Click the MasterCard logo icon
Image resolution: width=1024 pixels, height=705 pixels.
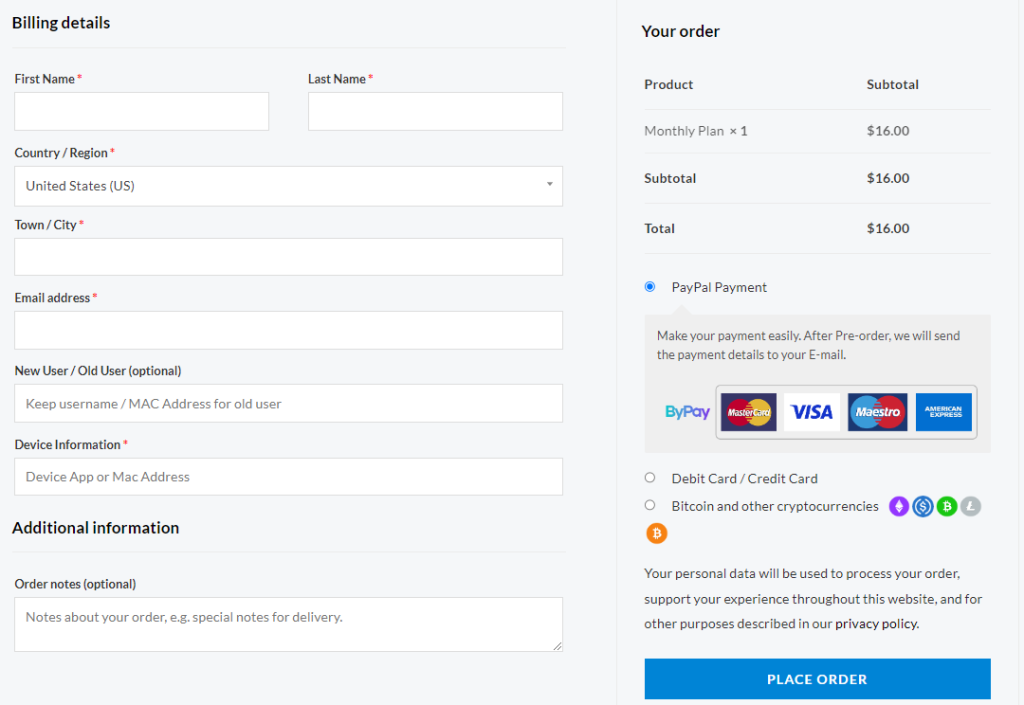[x=748, y=412]
